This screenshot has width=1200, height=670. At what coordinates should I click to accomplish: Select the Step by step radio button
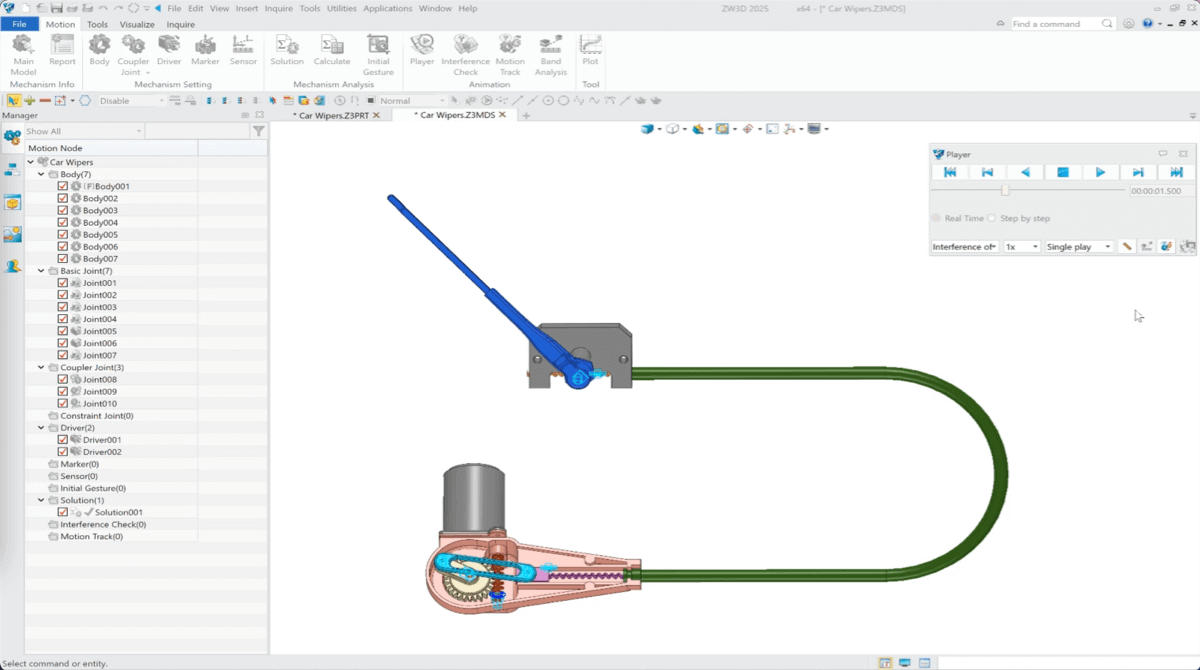[x=992, y=218]
